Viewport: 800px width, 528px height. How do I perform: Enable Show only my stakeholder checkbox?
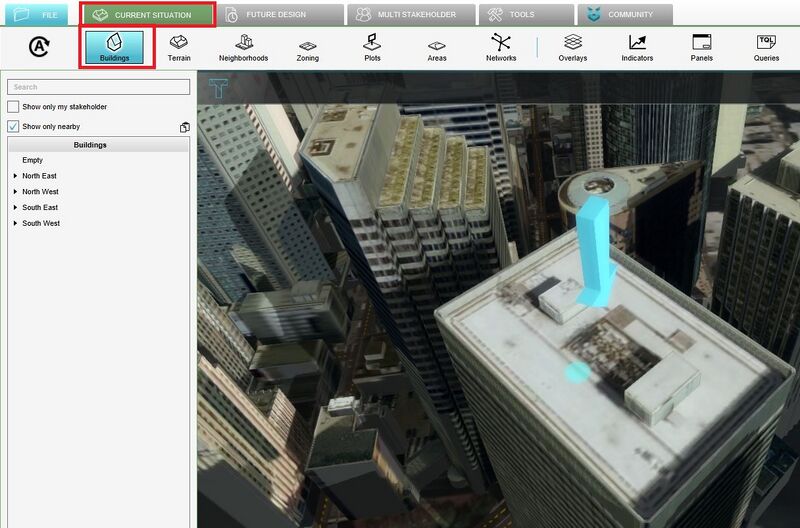click(13, 107)
